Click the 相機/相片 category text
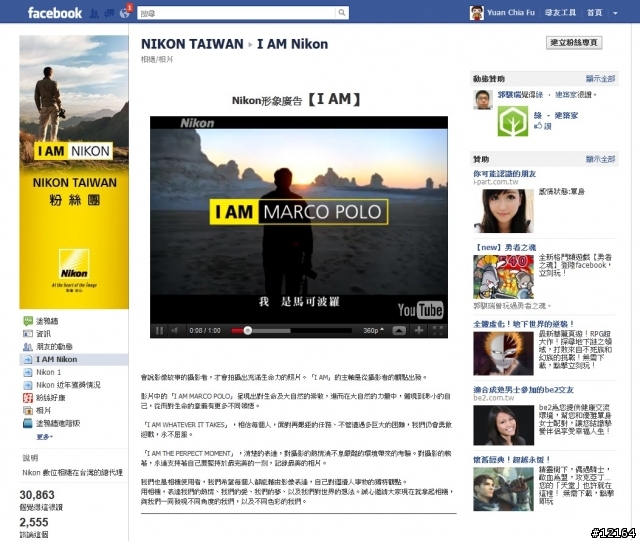This screenshot has width=640, height=541. pyautogui.click(x=157, y=60)
